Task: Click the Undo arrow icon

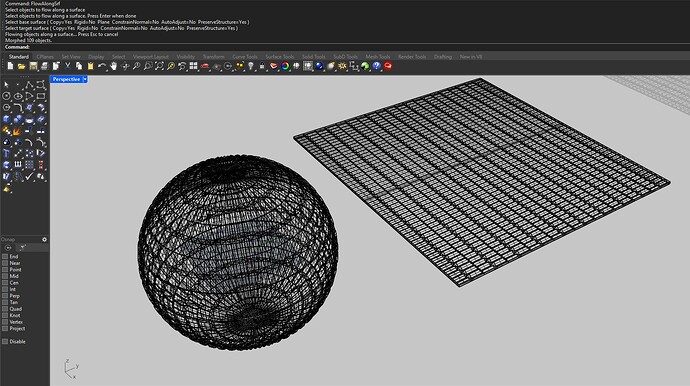Action: click(x=102, y=66)
